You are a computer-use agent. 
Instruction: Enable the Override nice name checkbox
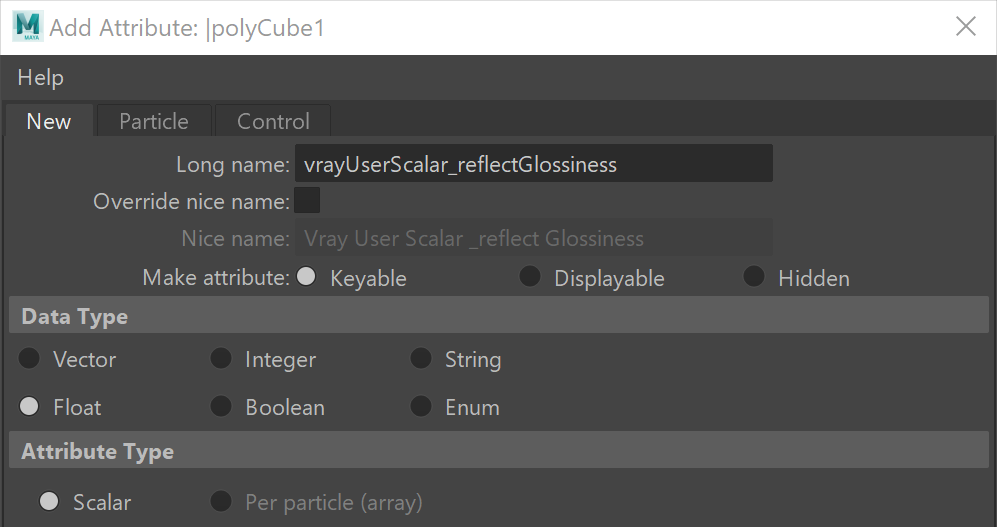[307, 200]
